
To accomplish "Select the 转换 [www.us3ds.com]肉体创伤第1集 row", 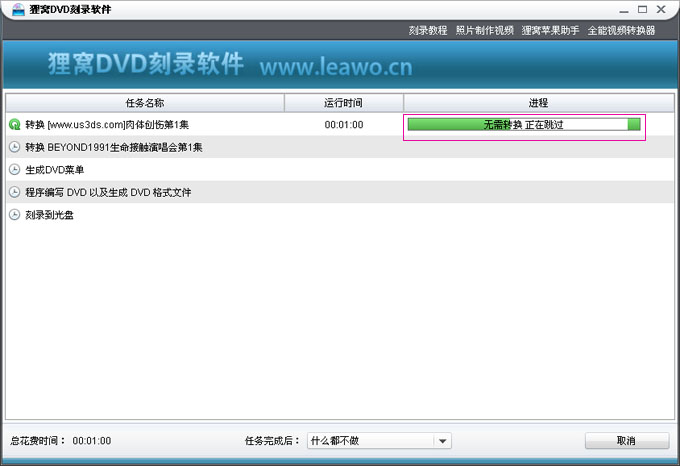I will pyautogui.click(x=340, y=125).
